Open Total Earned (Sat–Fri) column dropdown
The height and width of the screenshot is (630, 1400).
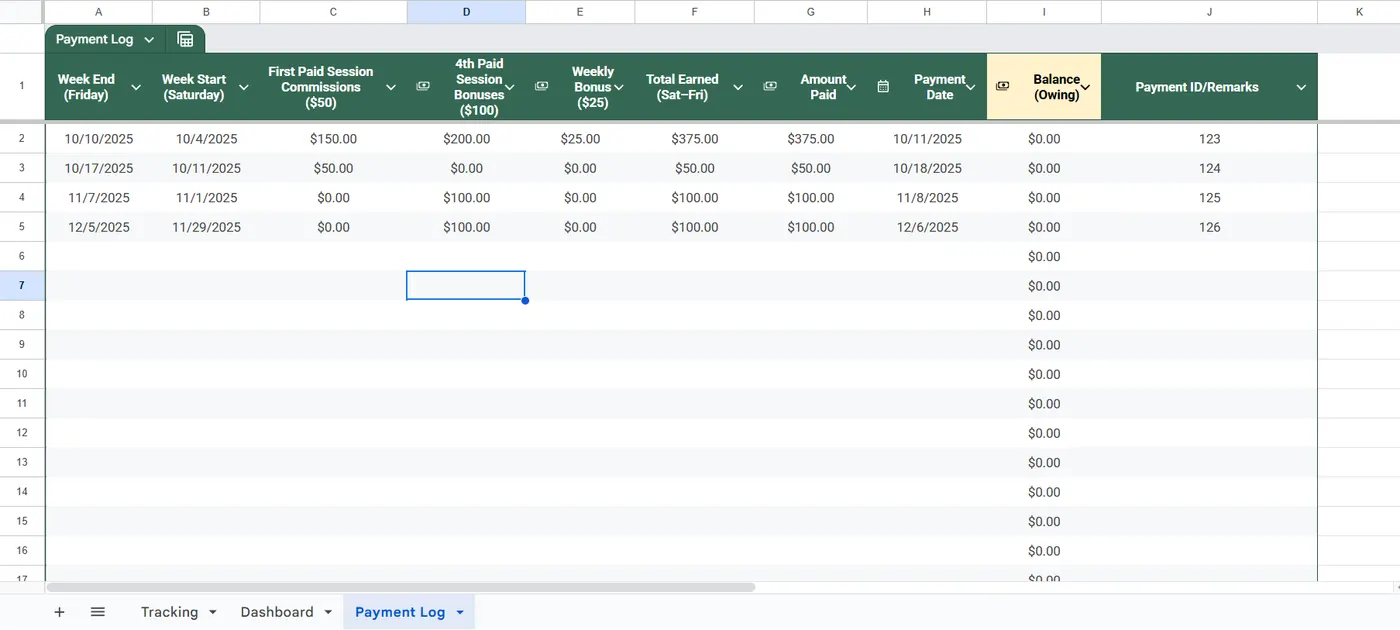pyautogui.click(x=738, y=88)
